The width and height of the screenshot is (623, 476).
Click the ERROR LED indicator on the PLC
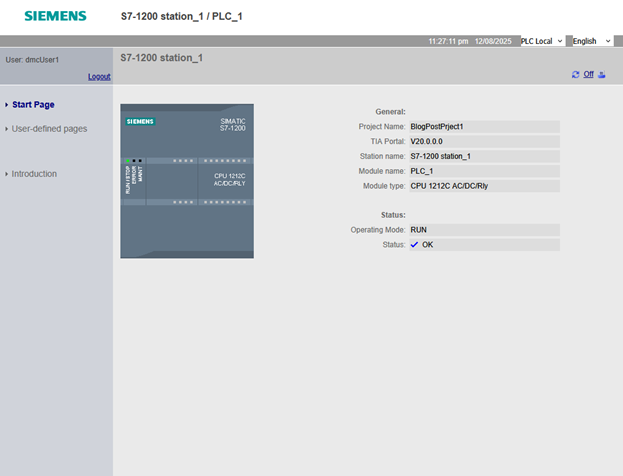135,160
